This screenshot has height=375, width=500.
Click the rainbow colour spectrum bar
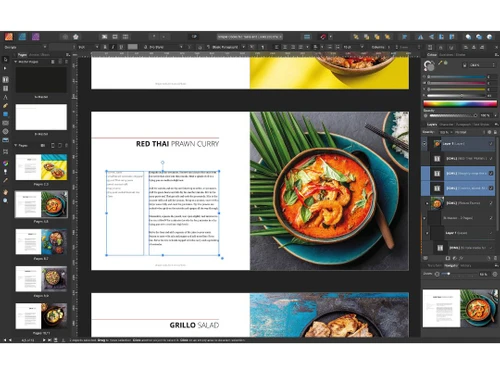(x=460, y=104)
